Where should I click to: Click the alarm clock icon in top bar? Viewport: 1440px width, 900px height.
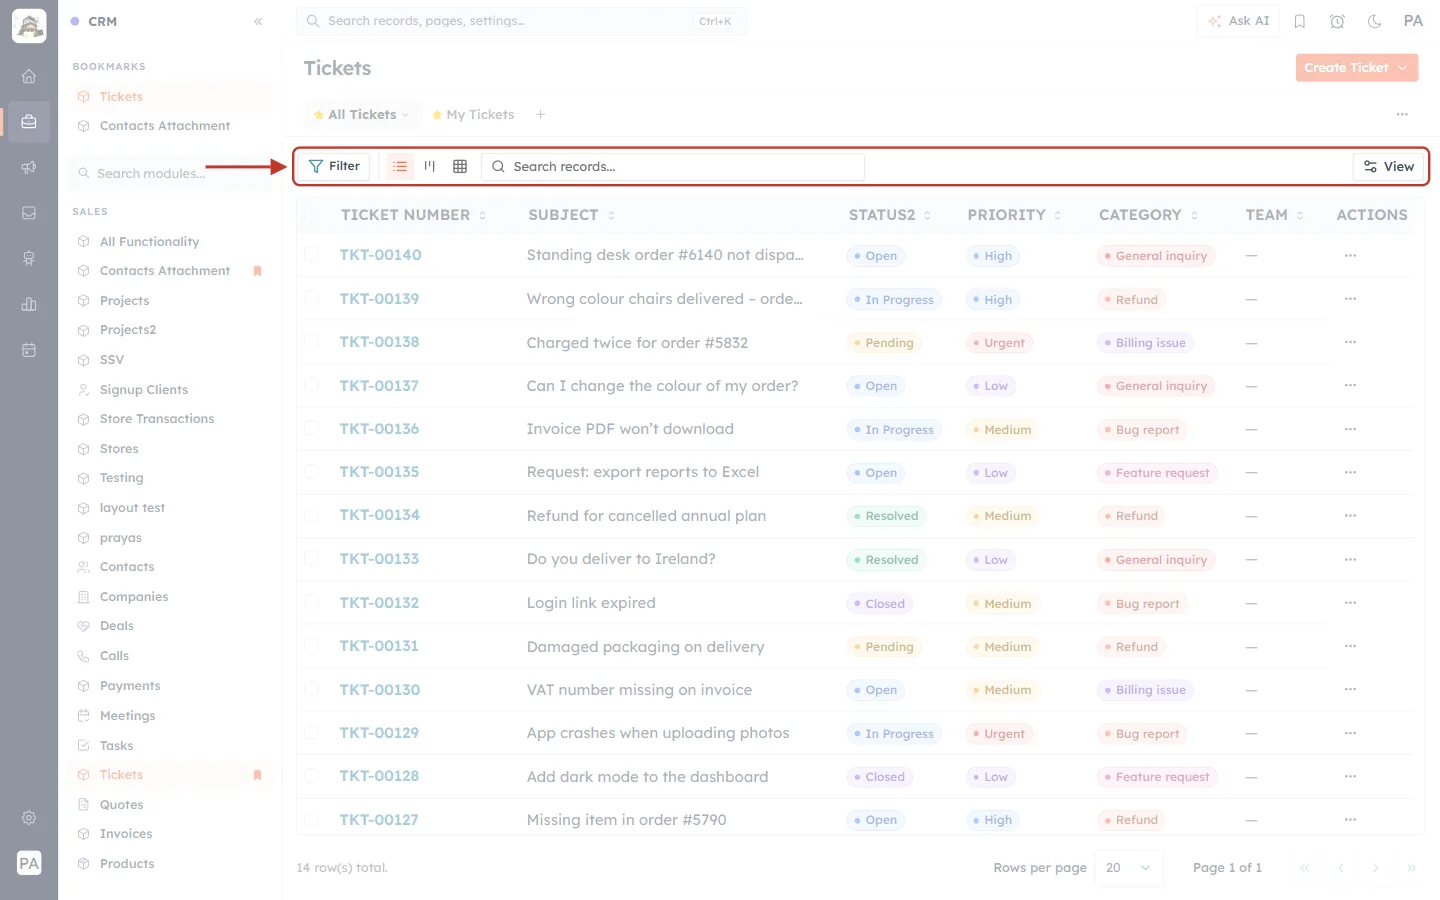tap(1337, 21)
